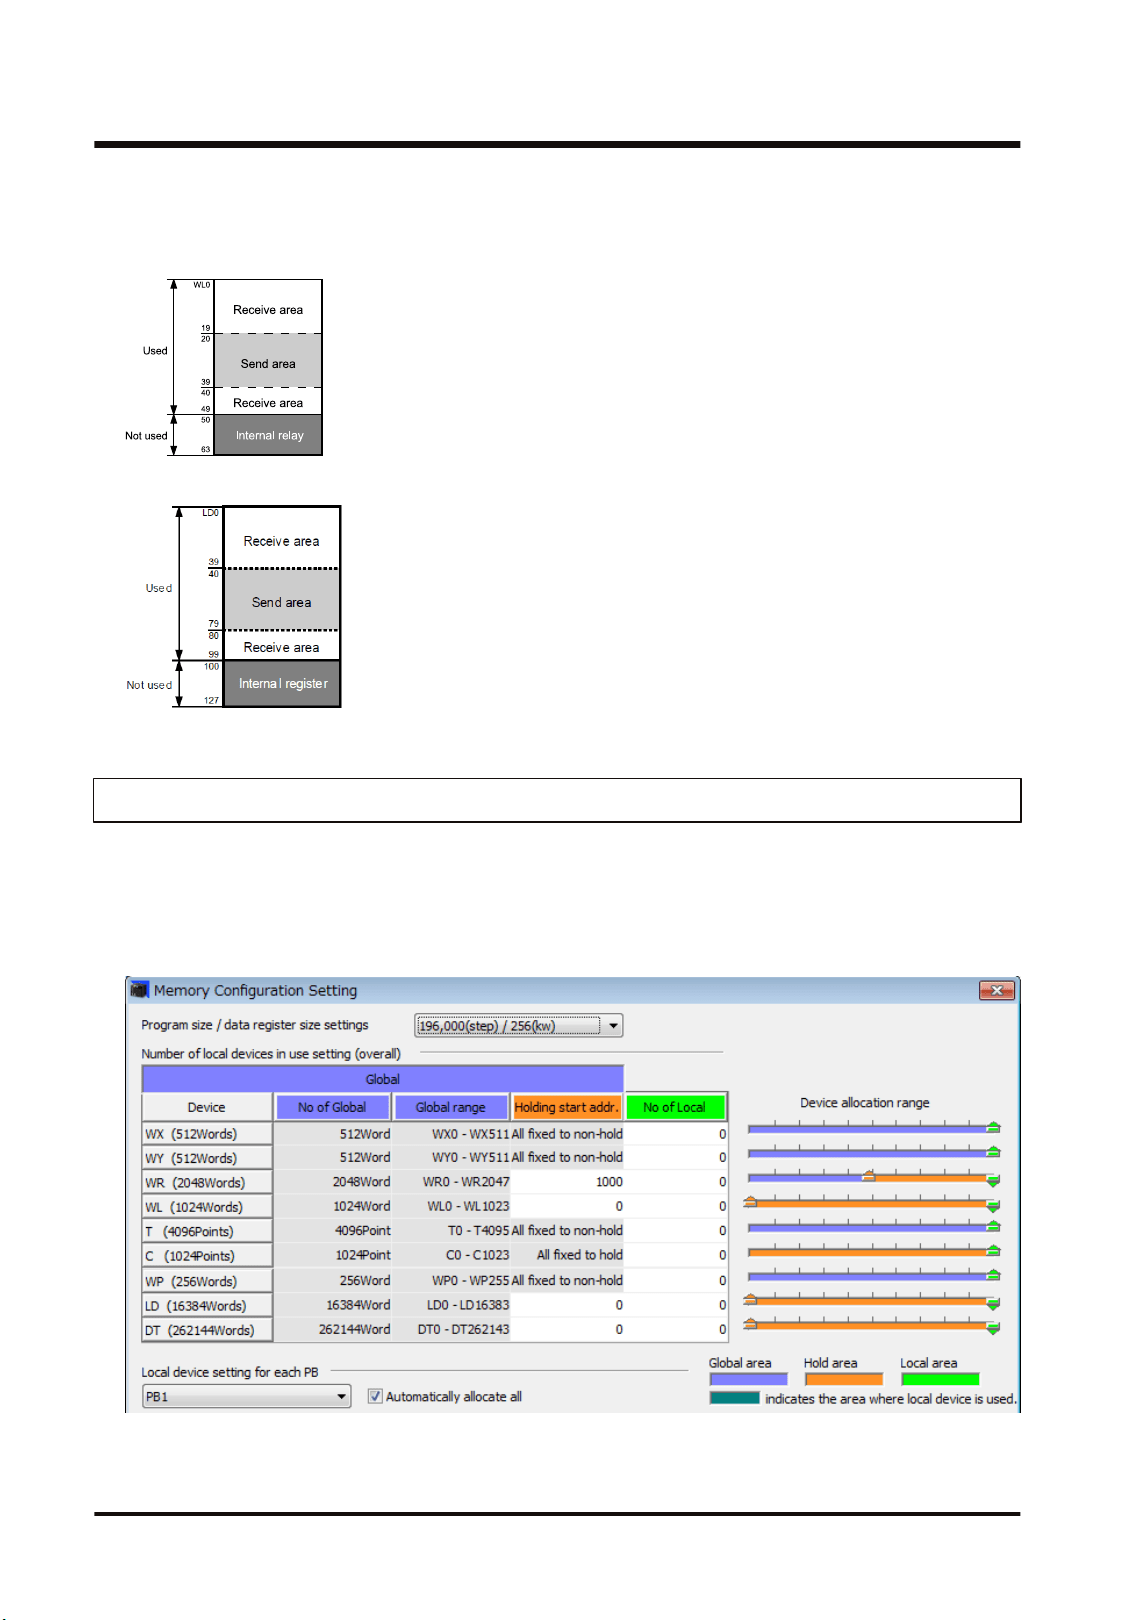This screenshot has width=1147, height=1620.
Task: Click the DT holding start addr field
Action: click(567, 1329)
